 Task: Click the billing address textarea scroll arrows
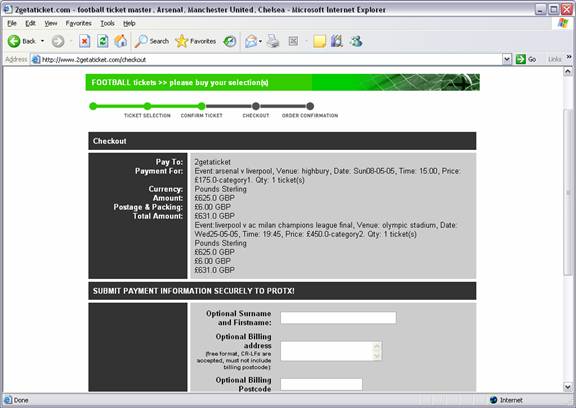(x=377, y=351)
